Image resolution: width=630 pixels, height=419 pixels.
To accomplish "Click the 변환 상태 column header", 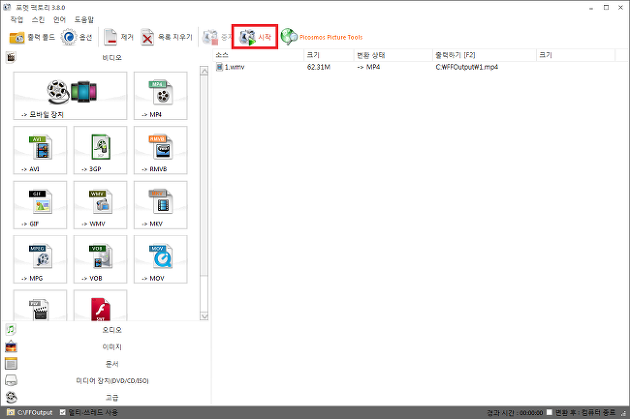I will [x=393, y=55].
